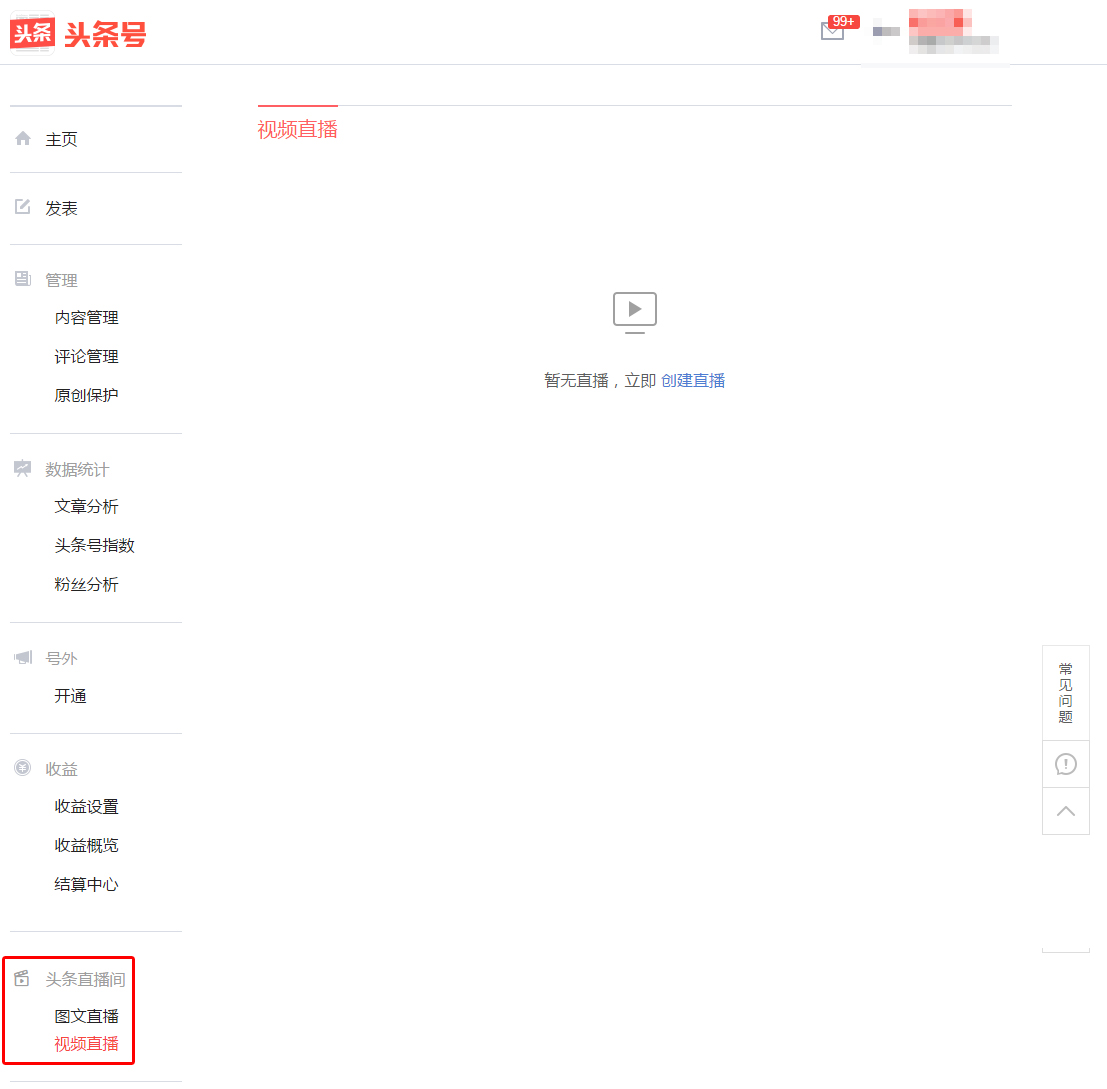Click the back-to-top arrow icon
The image size is (1107, 1089).
(1065, 811)
